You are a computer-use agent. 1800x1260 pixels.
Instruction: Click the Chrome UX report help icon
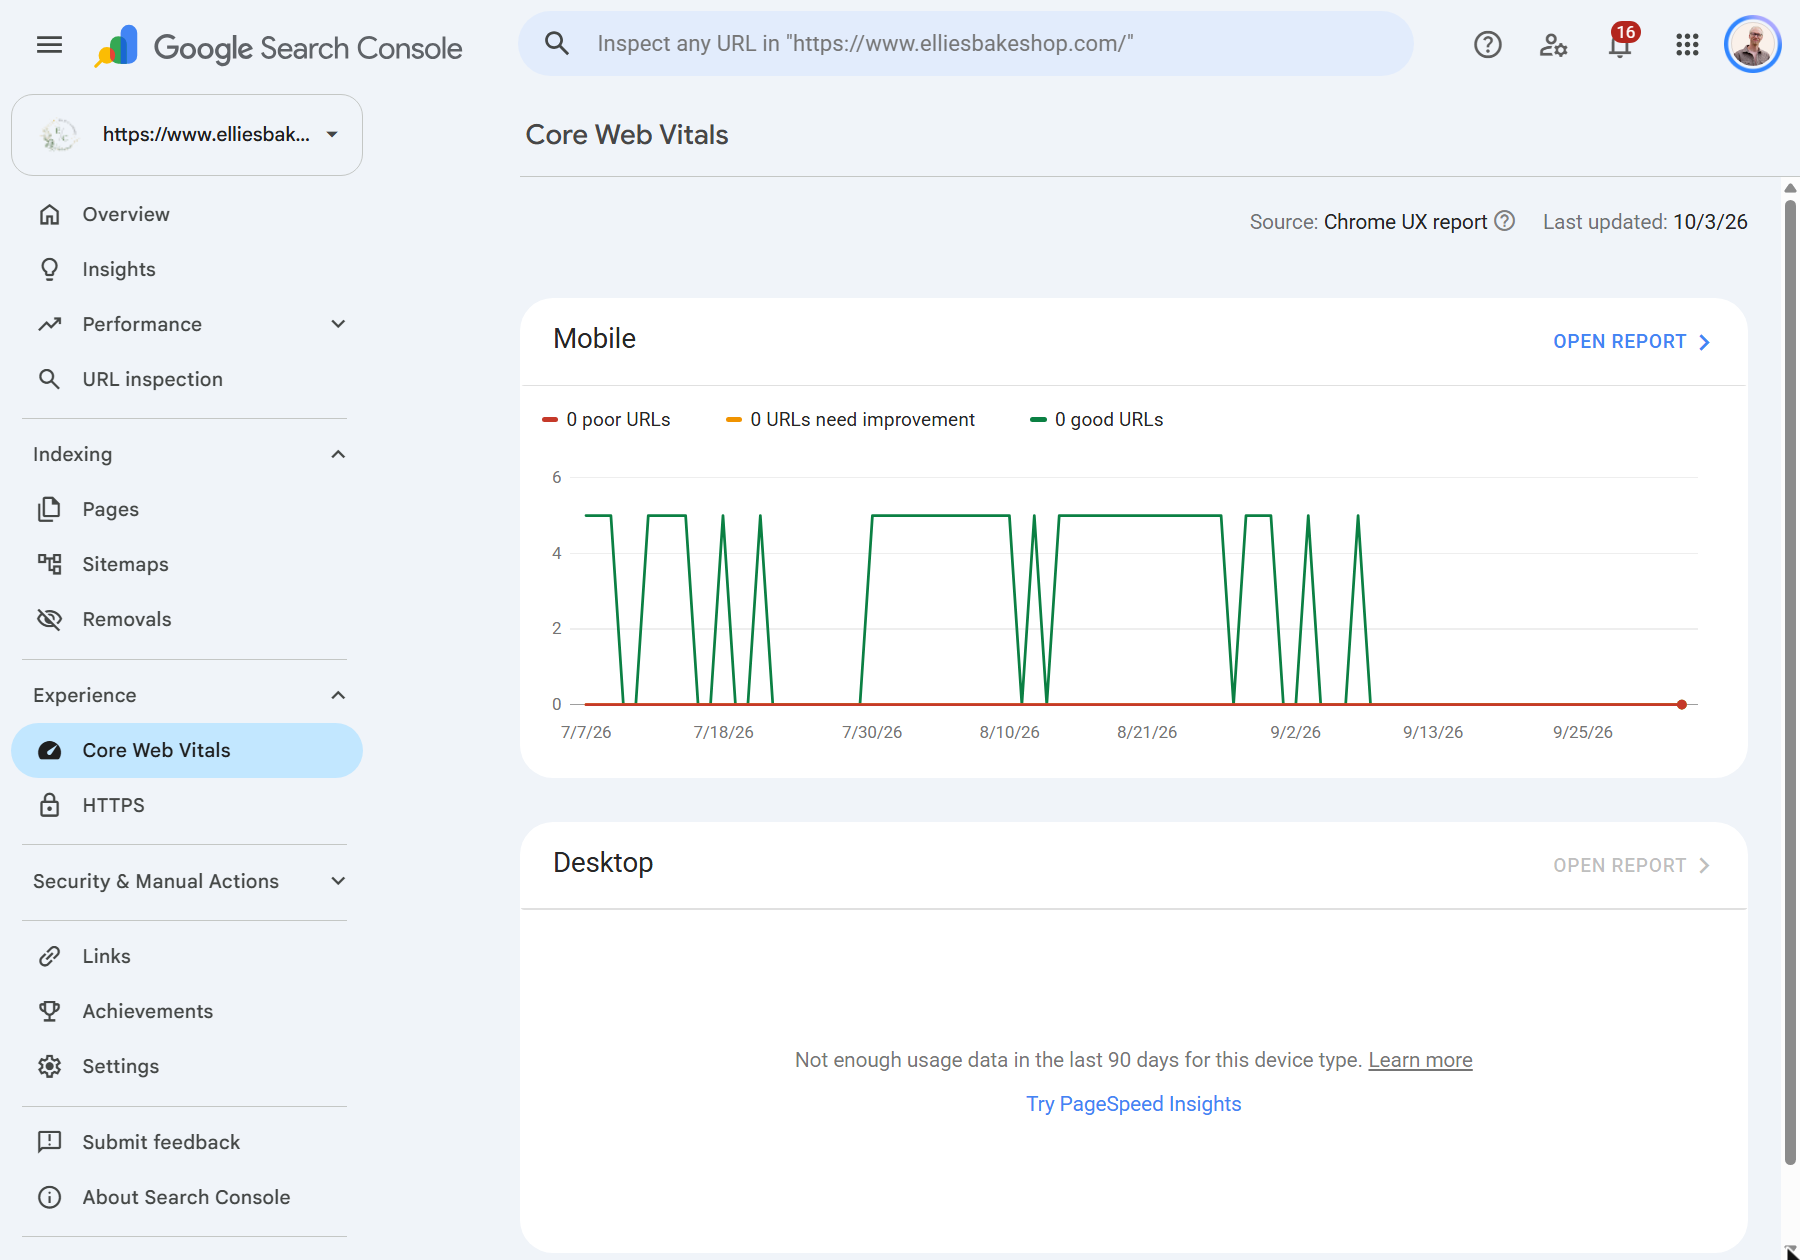pos(1505,221)
